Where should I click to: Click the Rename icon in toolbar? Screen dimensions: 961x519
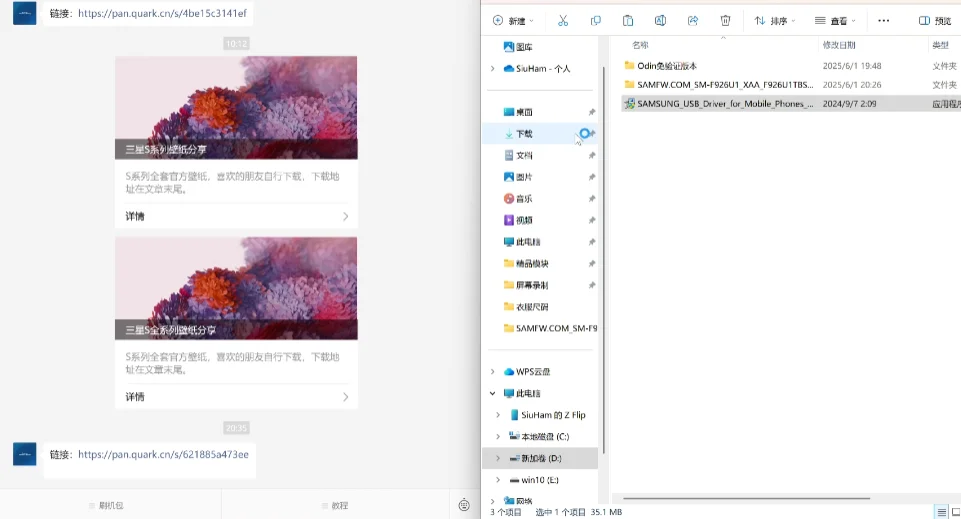point(660,21)
